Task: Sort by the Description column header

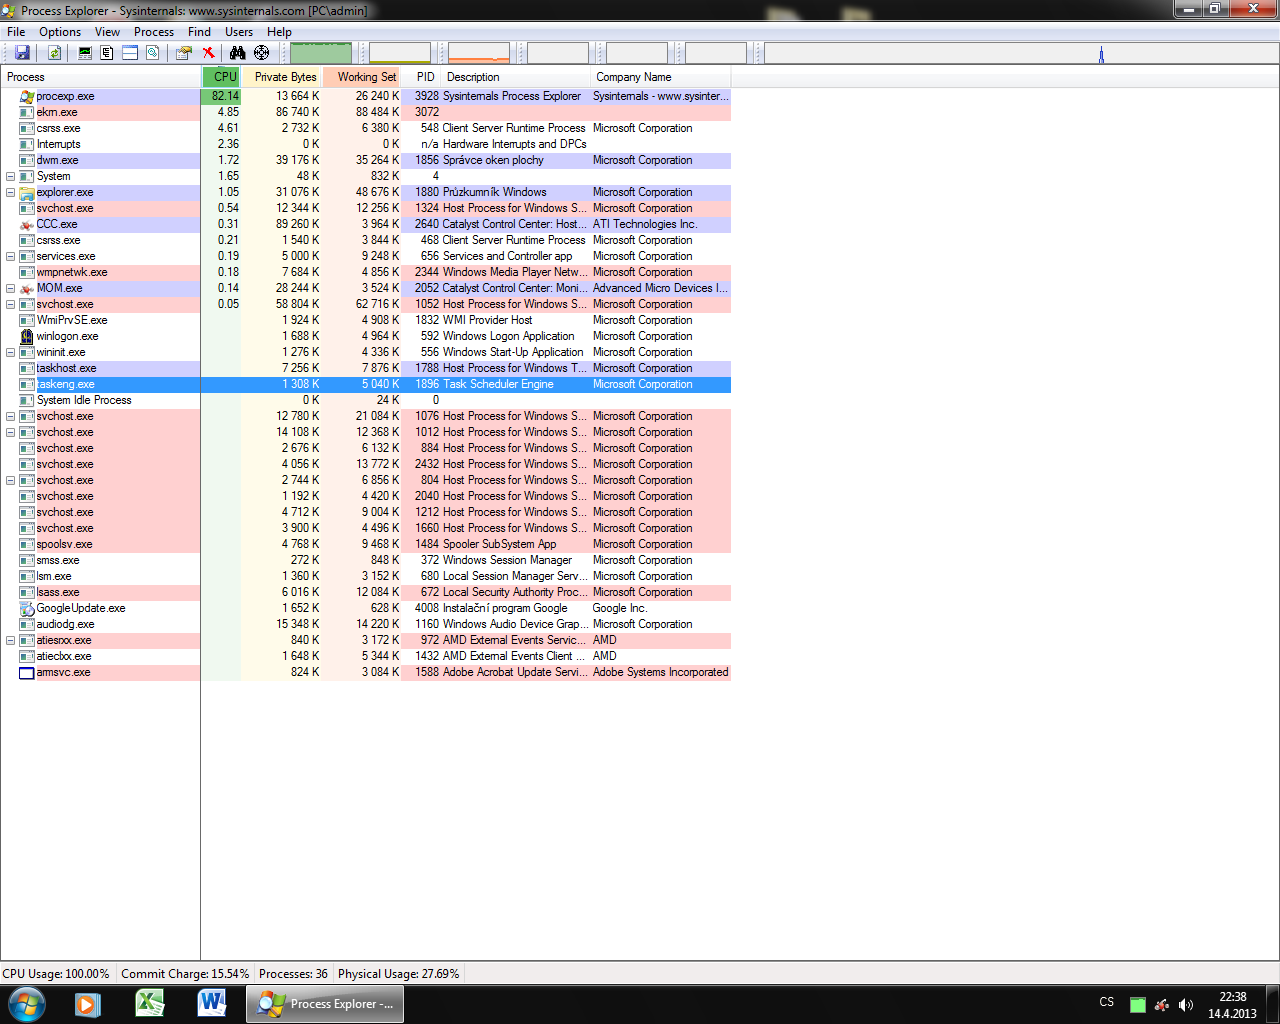Action: [516, 77]
